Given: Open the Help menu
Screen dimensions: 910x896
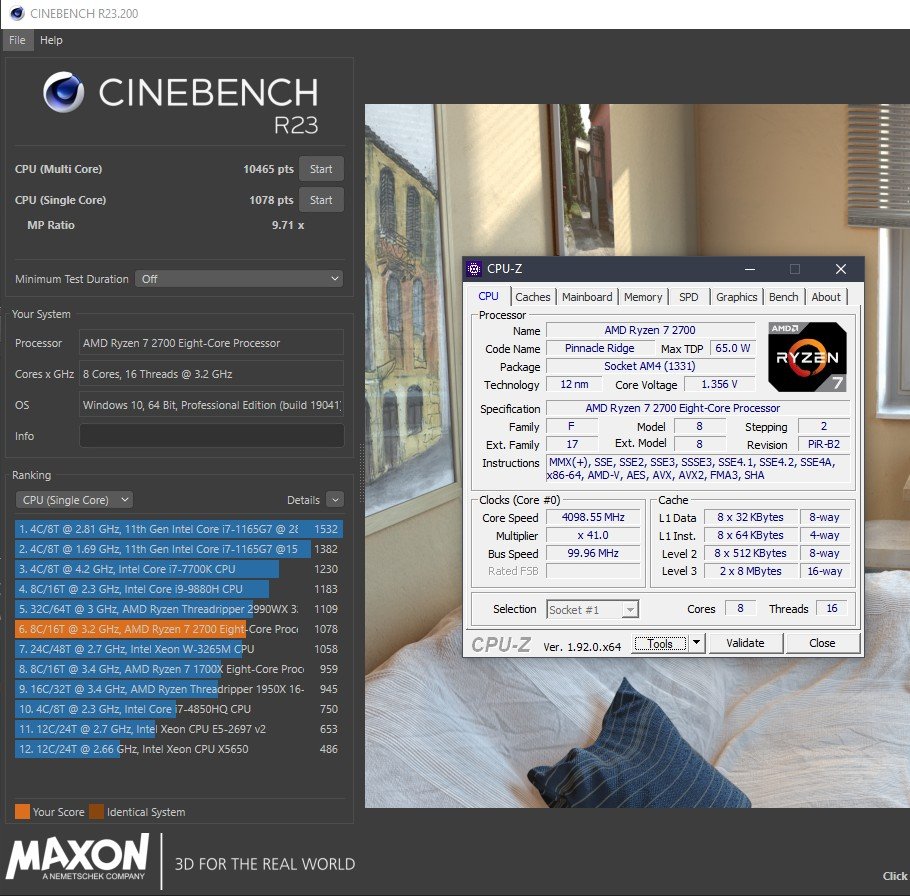Looking at the screenshot, I should pyautogui.click(x=51, y=40).
